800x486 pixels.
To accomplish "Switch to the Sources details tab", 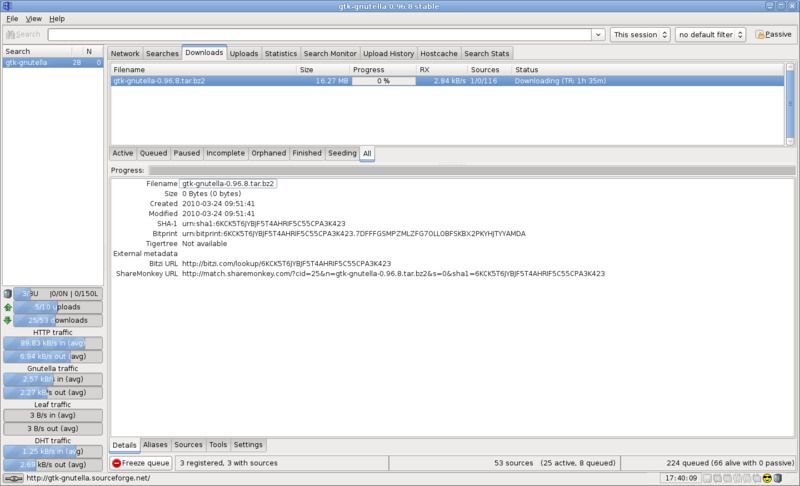I will 188,444.
